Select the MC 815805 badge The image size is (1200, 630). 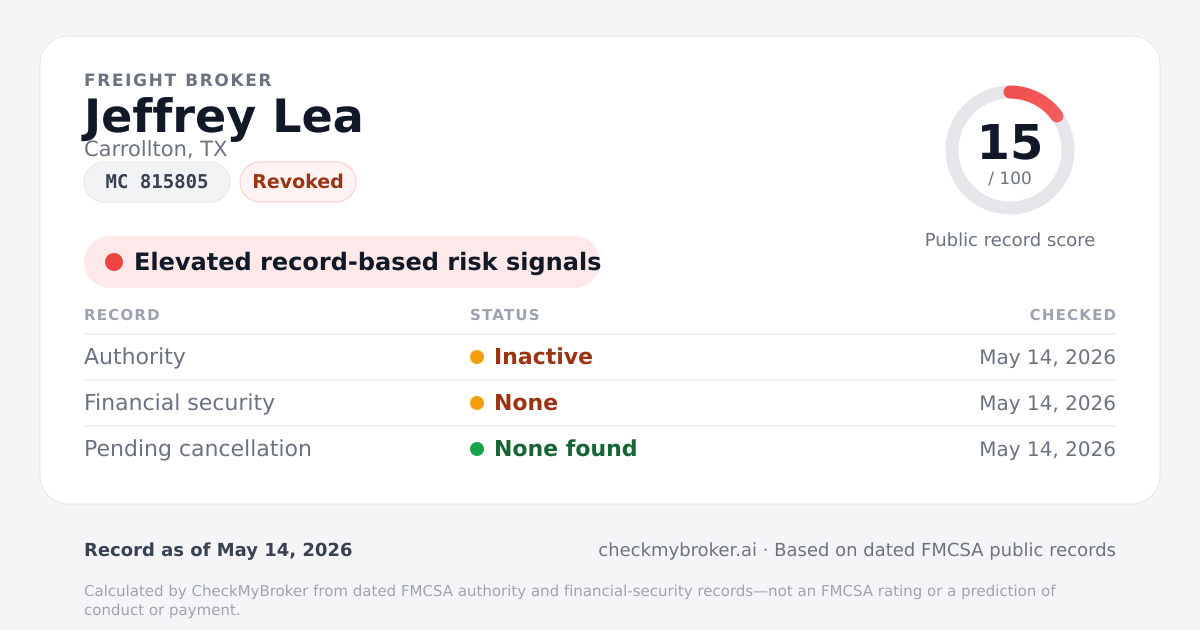pos(157,182)
